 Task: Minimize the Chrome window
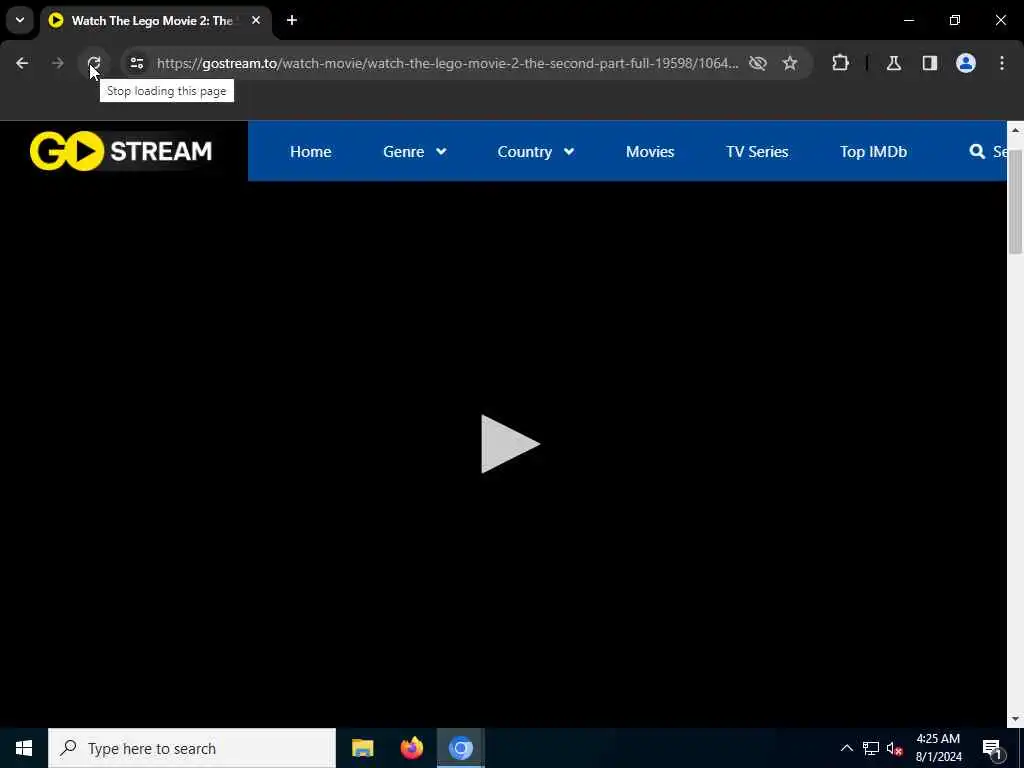pyautogui.click(x=908, y=20)
